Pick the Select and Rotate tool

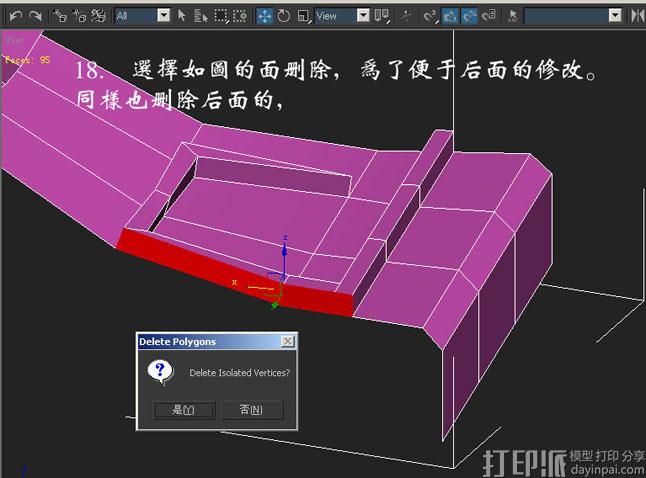coord(283,16)
